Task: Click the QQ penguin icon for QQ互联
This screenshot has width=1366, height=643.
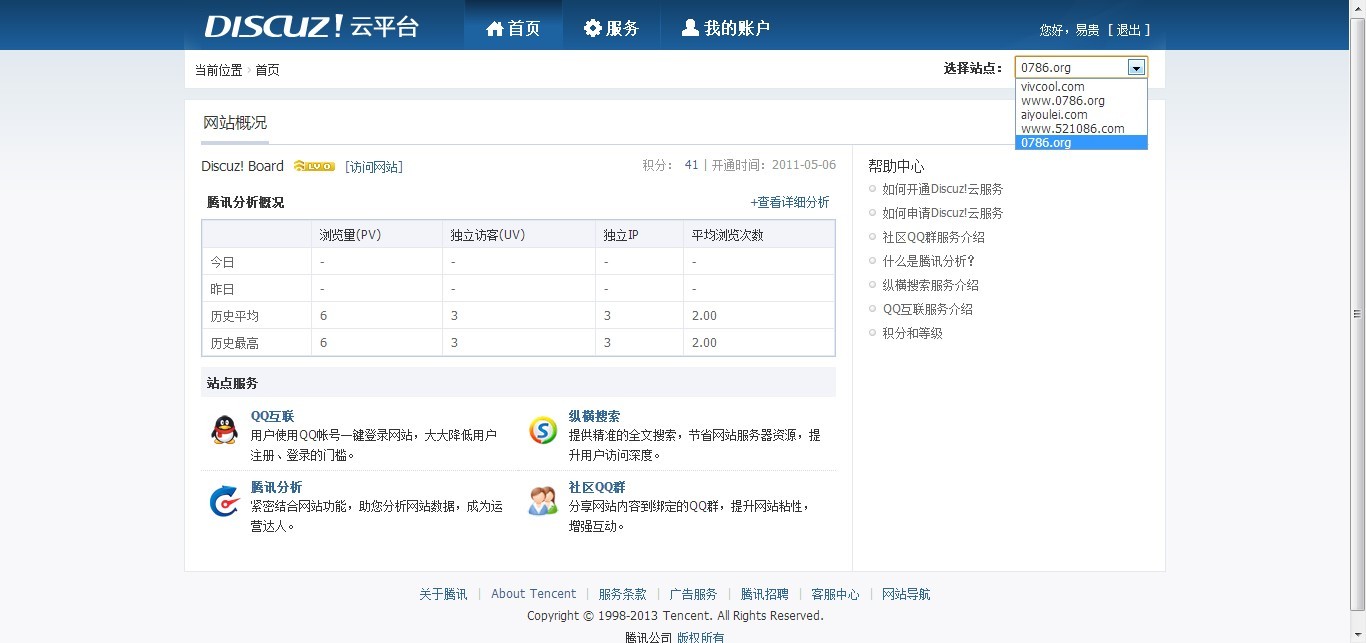Action: click(225, 430)
